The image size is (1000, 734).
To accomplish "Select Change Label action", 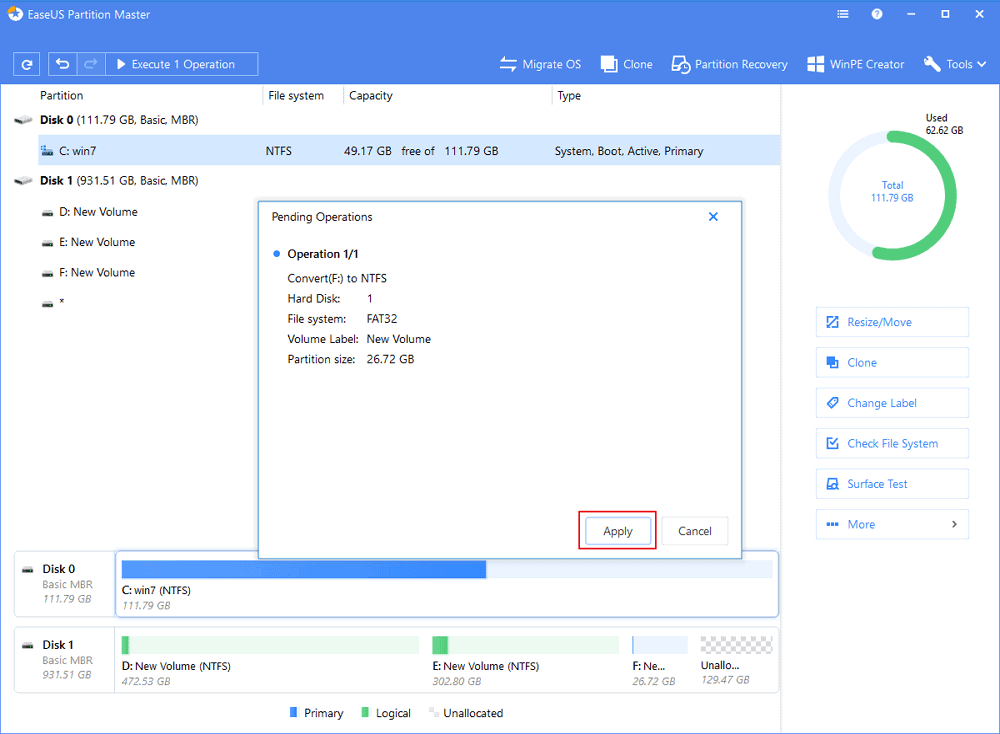I will [x=892, y=403].
